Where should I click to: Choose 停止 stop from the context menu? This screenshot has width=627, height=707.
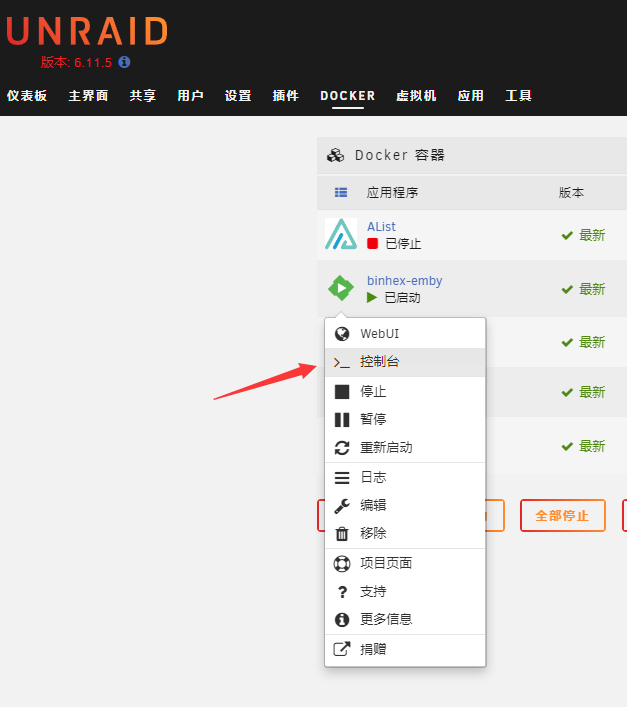click(x=405, y=391)
